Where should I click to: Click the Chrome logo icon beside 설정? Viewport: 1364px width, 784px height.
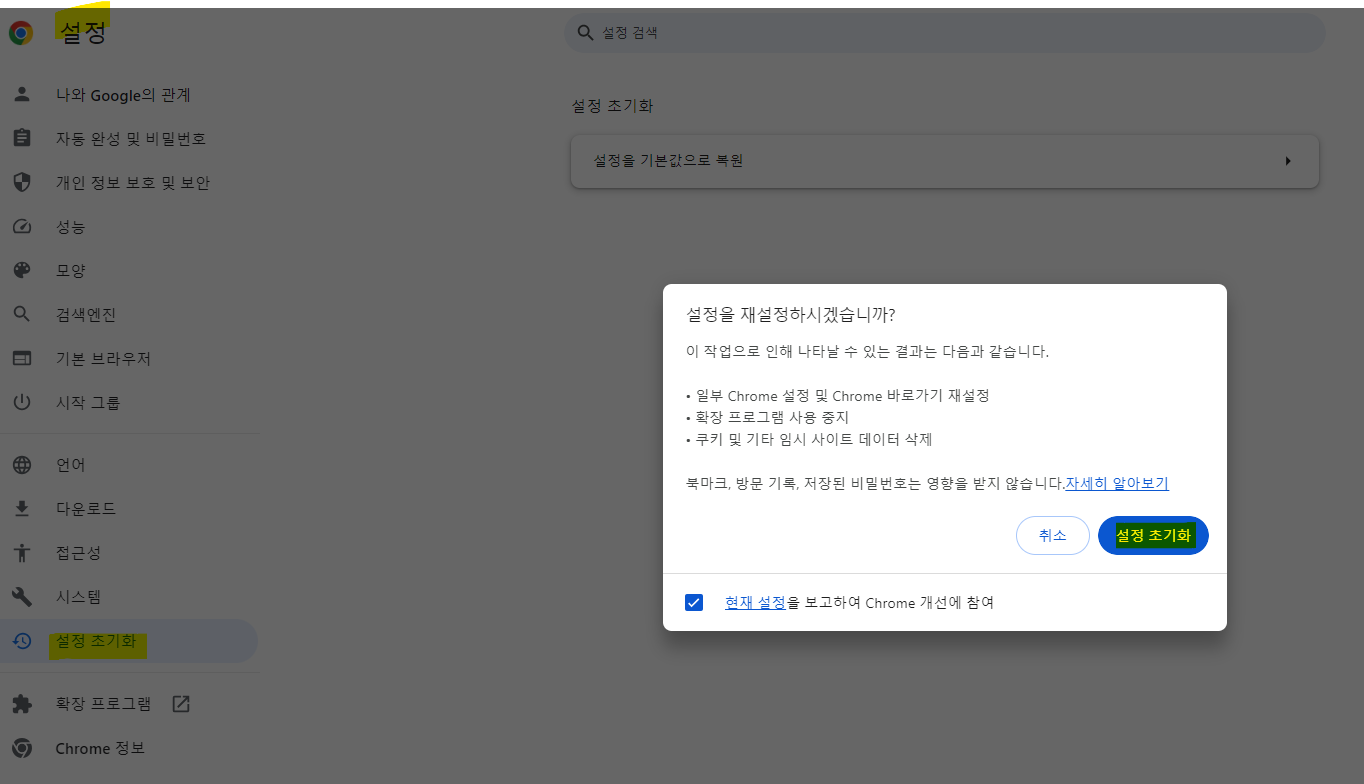[21, 33]
